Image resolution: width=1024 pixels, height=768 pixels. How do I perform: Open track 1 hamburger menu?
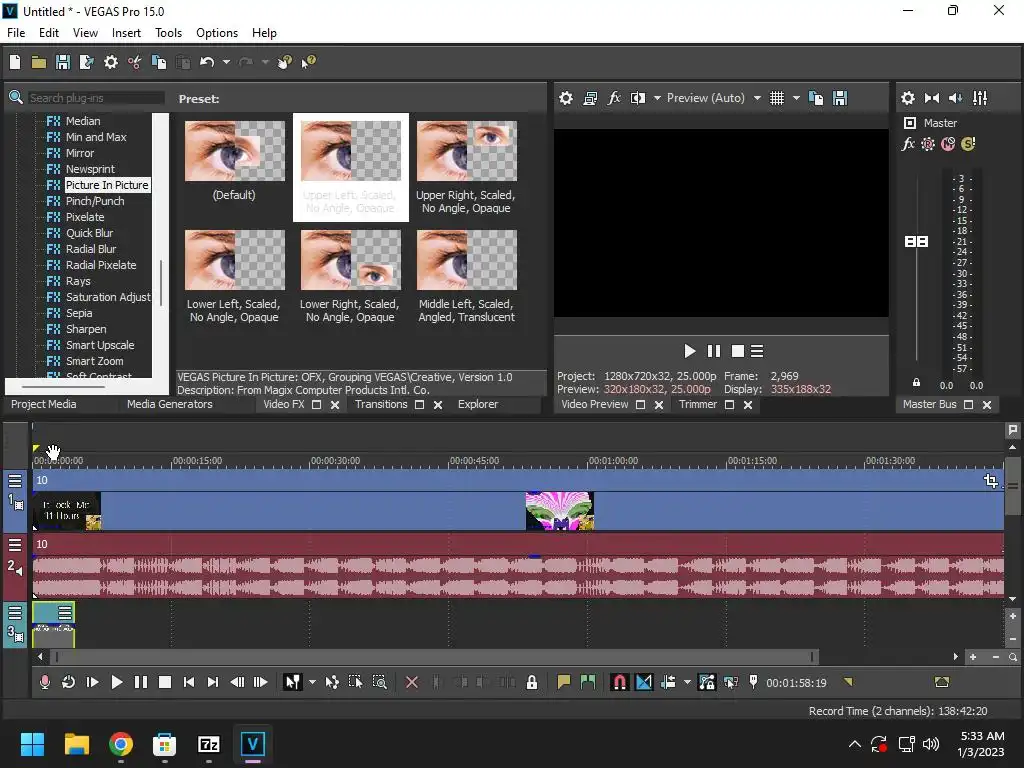click(15, 481)
